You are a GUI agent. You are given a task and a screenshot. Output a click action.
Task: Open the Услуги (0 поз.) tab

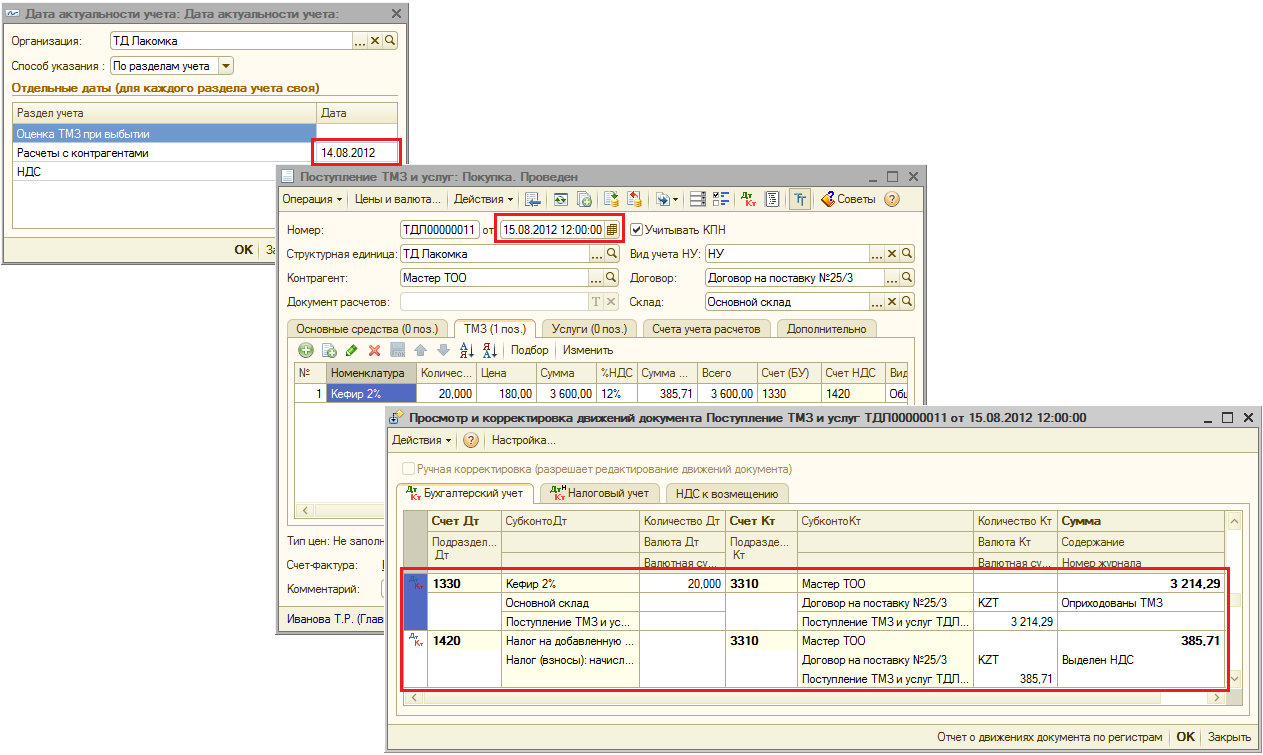[x=589, y=328]
